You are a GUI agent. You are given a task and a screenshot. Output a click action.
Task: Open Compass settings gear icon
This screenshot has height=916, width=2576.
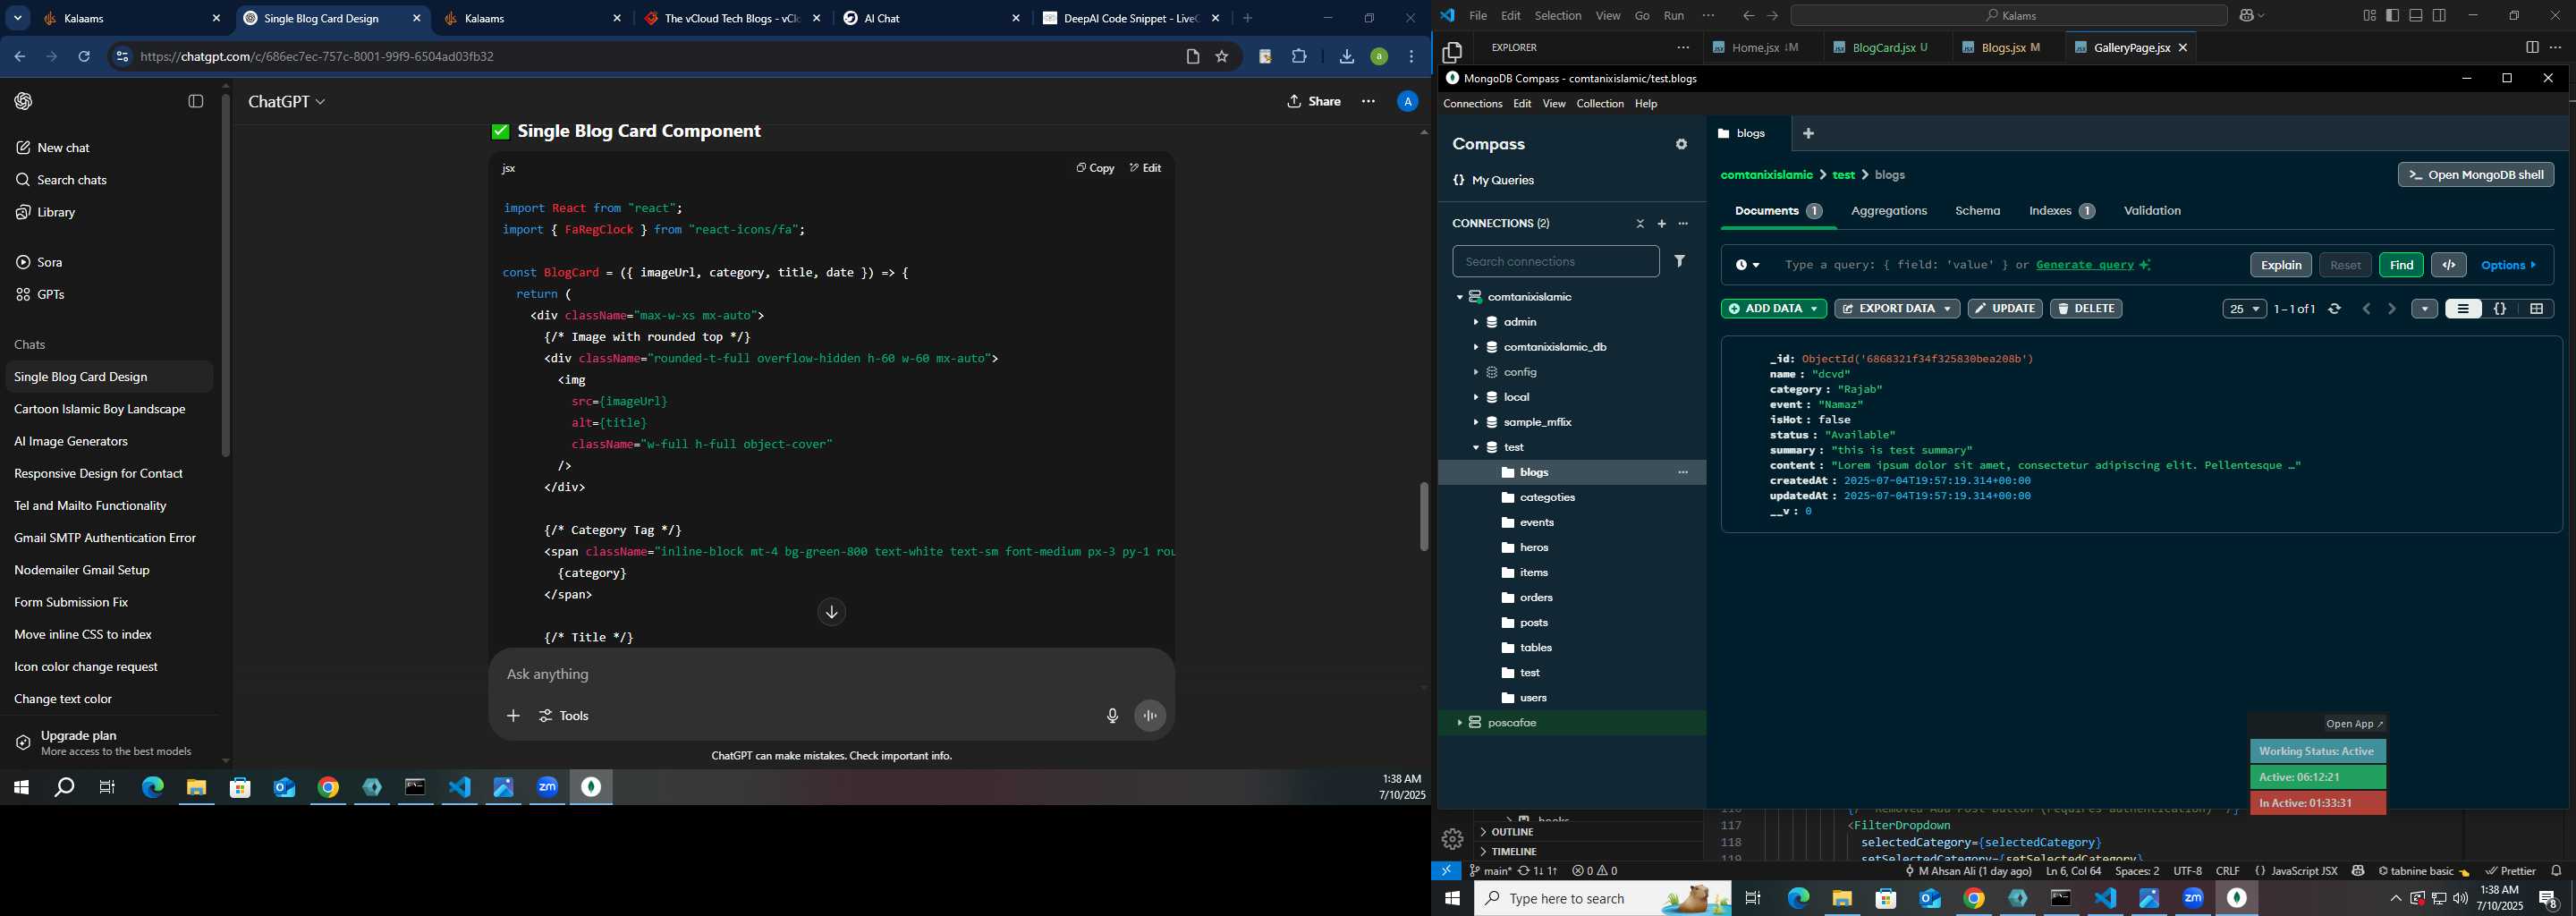pos(1681,144)
